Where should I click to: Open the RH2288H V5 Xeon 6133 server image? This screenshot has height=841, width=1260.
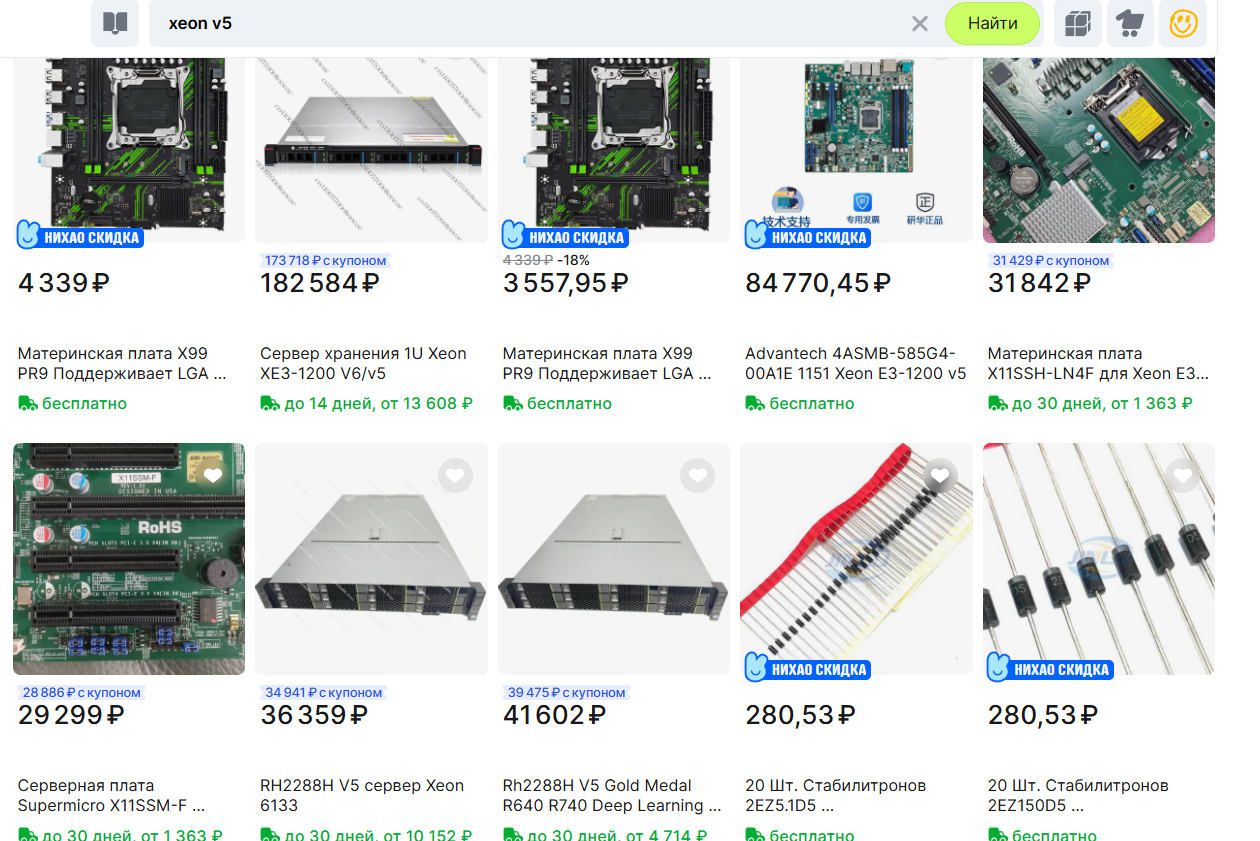[371, 559]
